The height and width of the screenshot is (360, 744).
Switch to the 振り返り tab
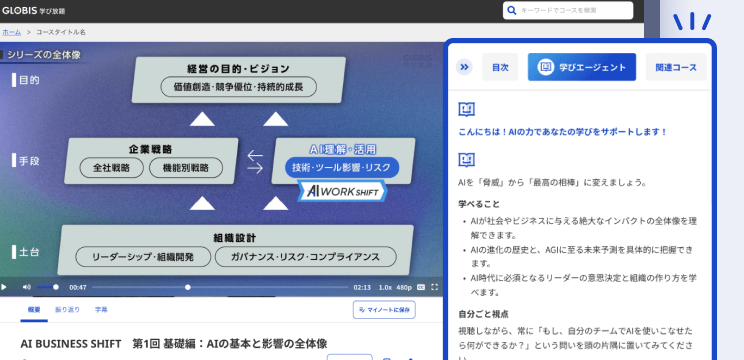coord(67,310)
